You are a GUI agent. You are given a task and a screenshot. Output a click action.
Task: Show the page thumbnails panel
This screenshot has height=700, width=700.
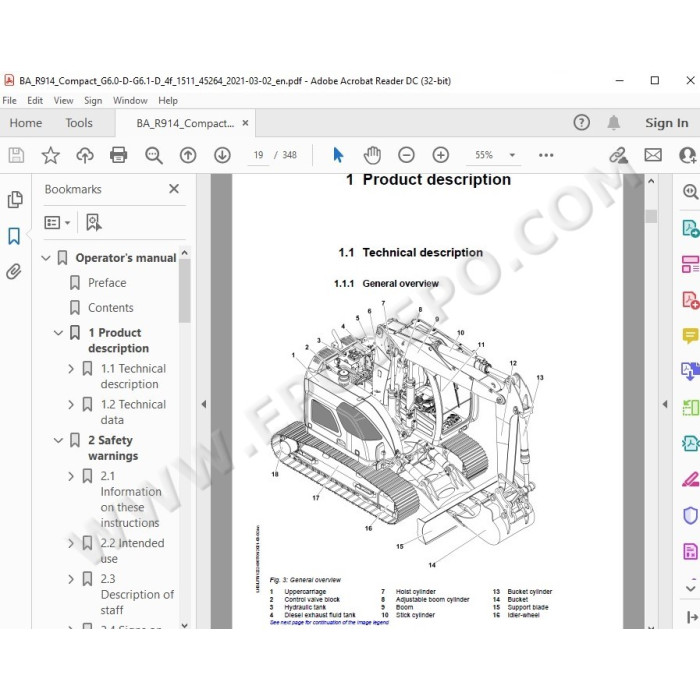(15, 200)
